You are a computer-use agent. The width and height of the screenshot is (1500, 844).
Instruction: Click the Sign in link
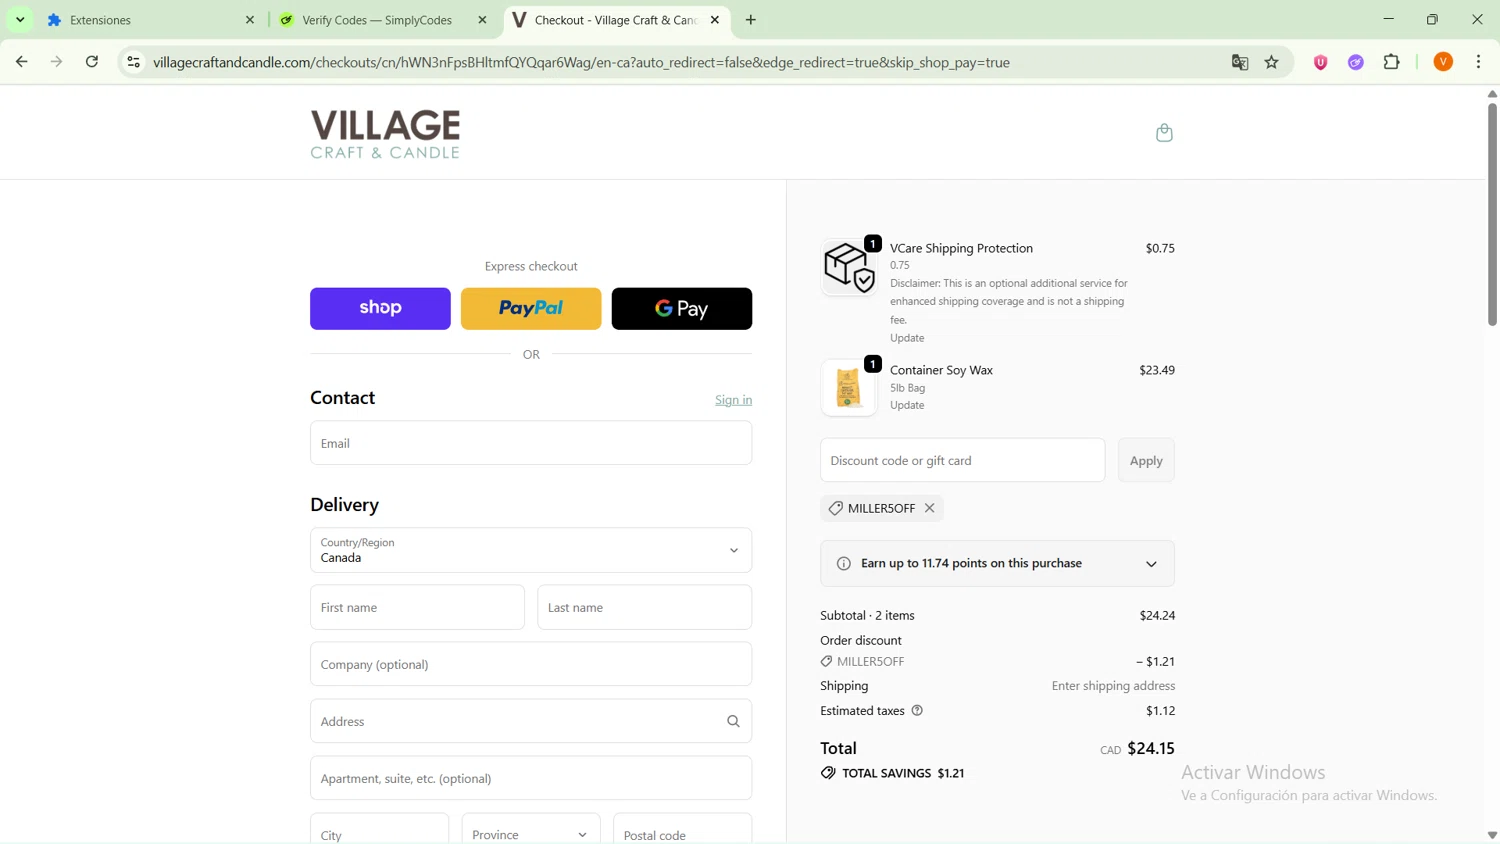click(x=733, y=400)
